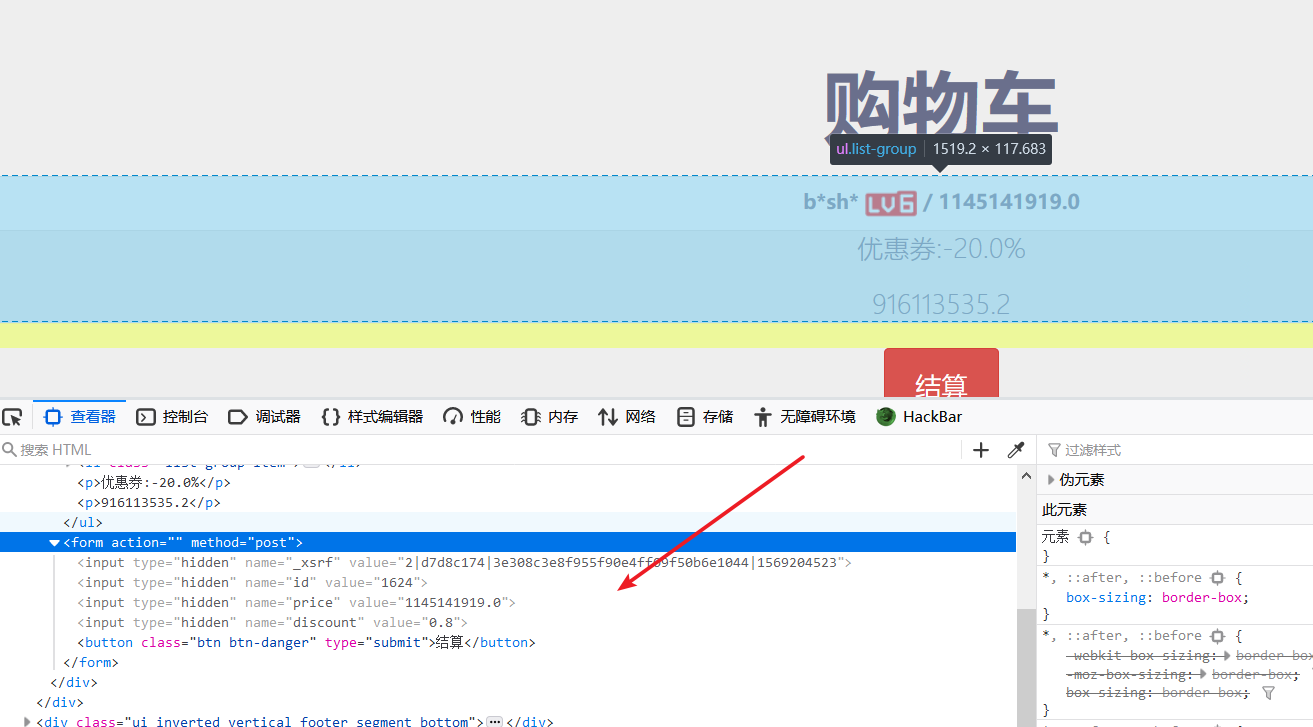Open the HackBar panel

point(919,417)
